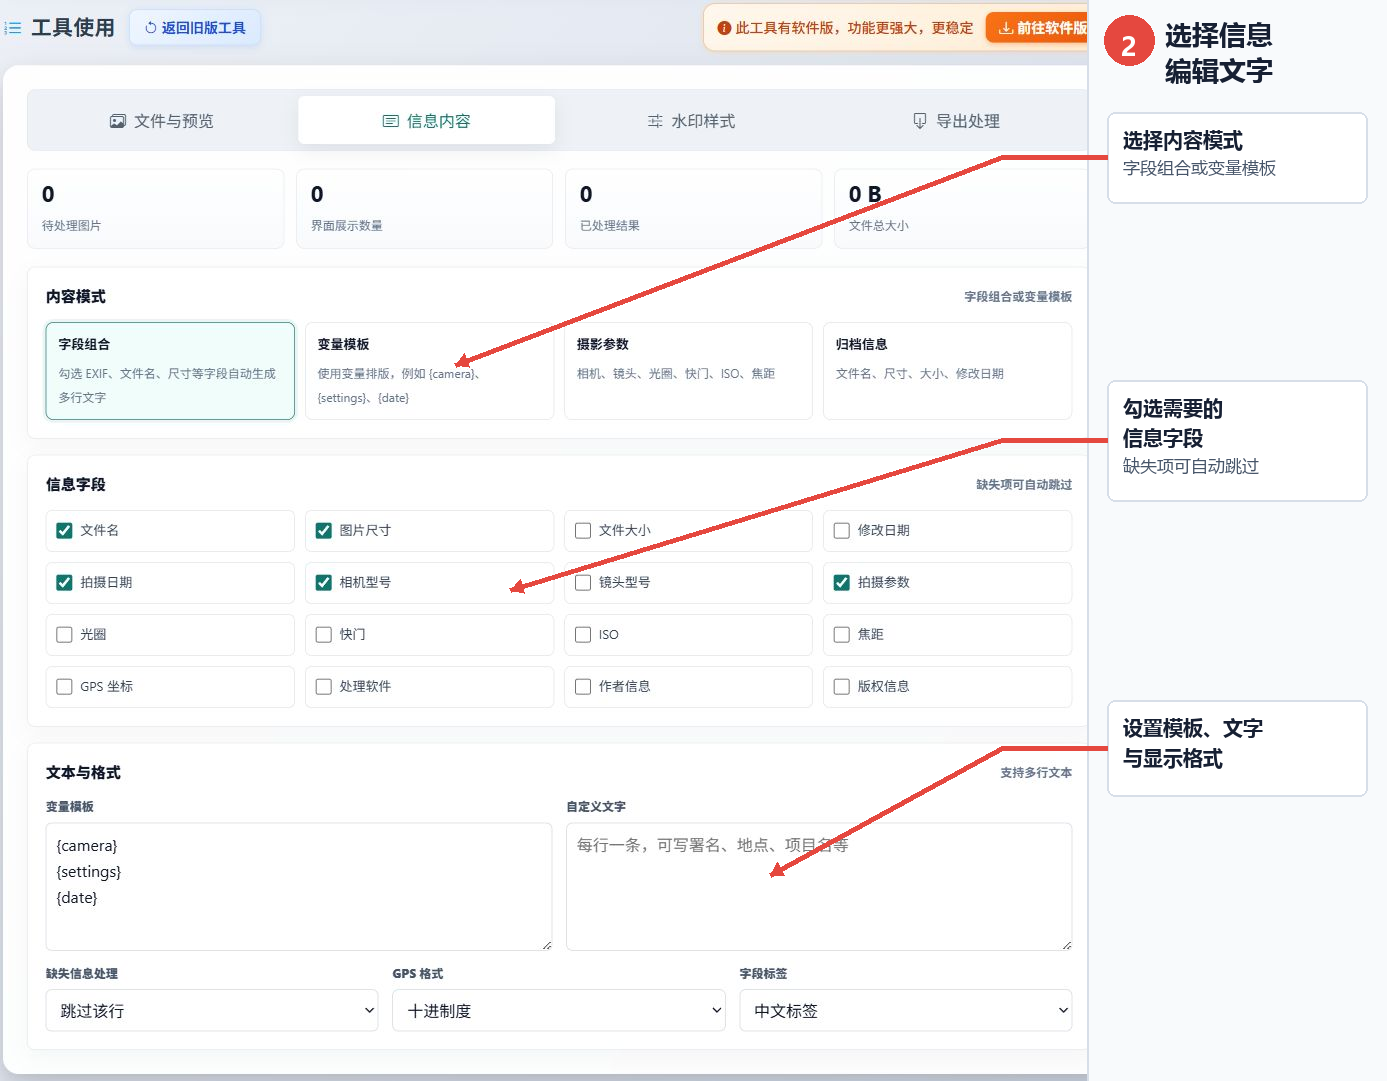Open the 水印样式 tab
The width and height of the screenshot is (1387, 1081).
[x=691, y=121]
